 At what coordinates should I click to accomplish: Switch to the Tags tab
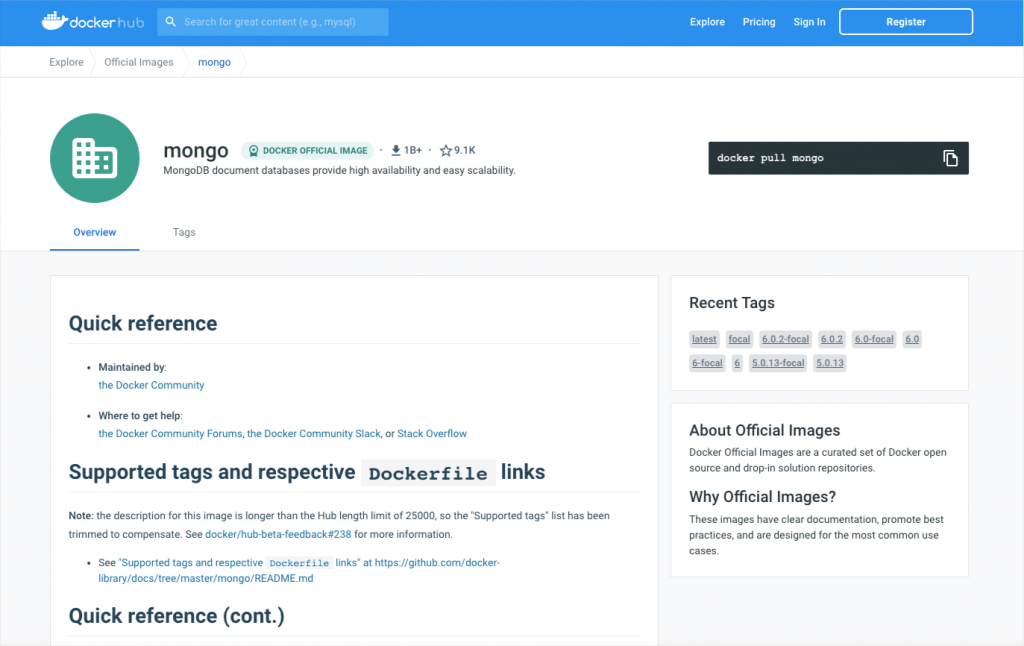pos(184,233)
